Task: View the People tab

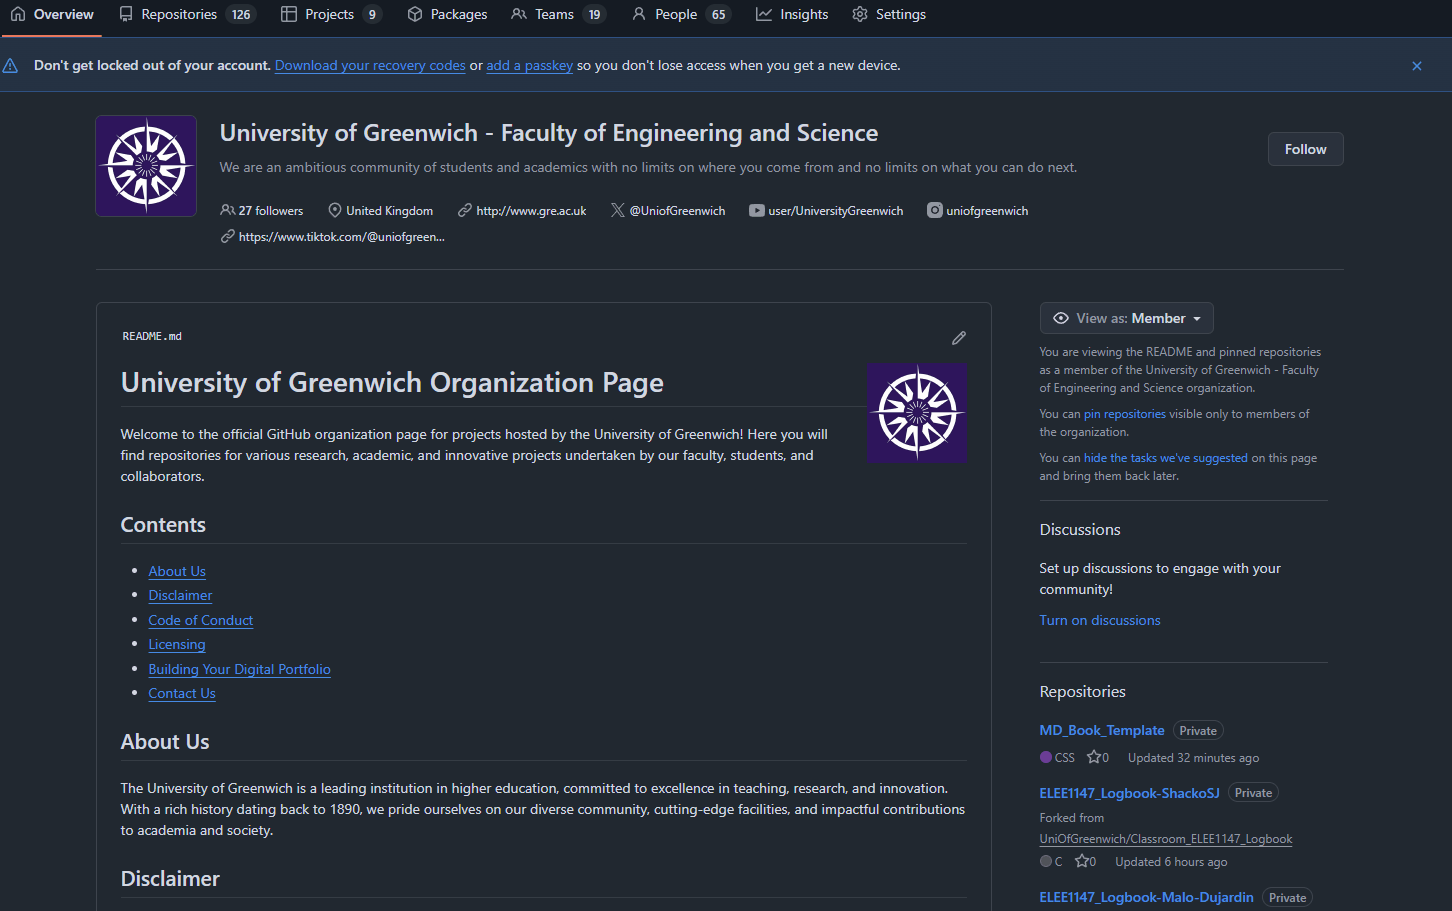Action: coord(681,14)
